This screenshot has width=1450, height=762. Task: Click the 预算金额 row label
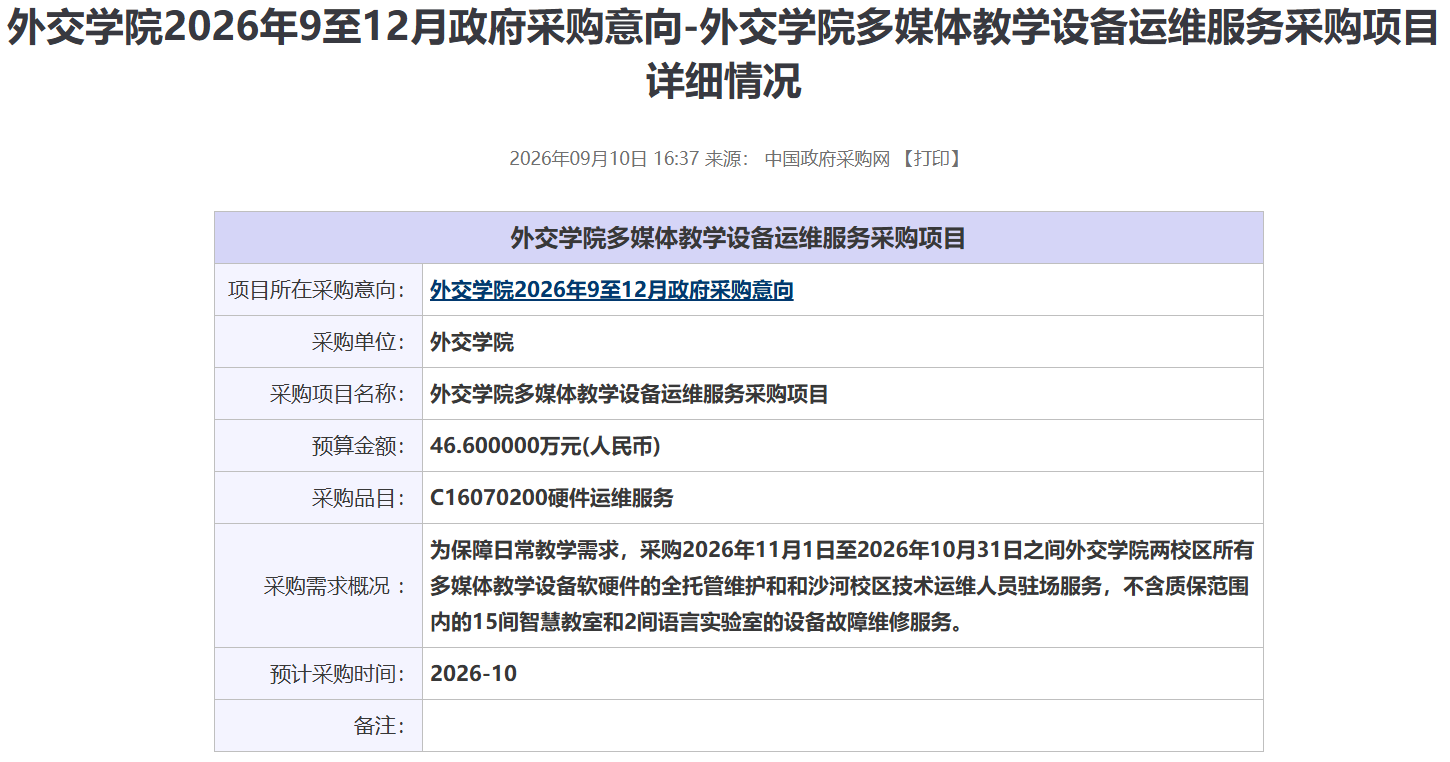[359, 446]
